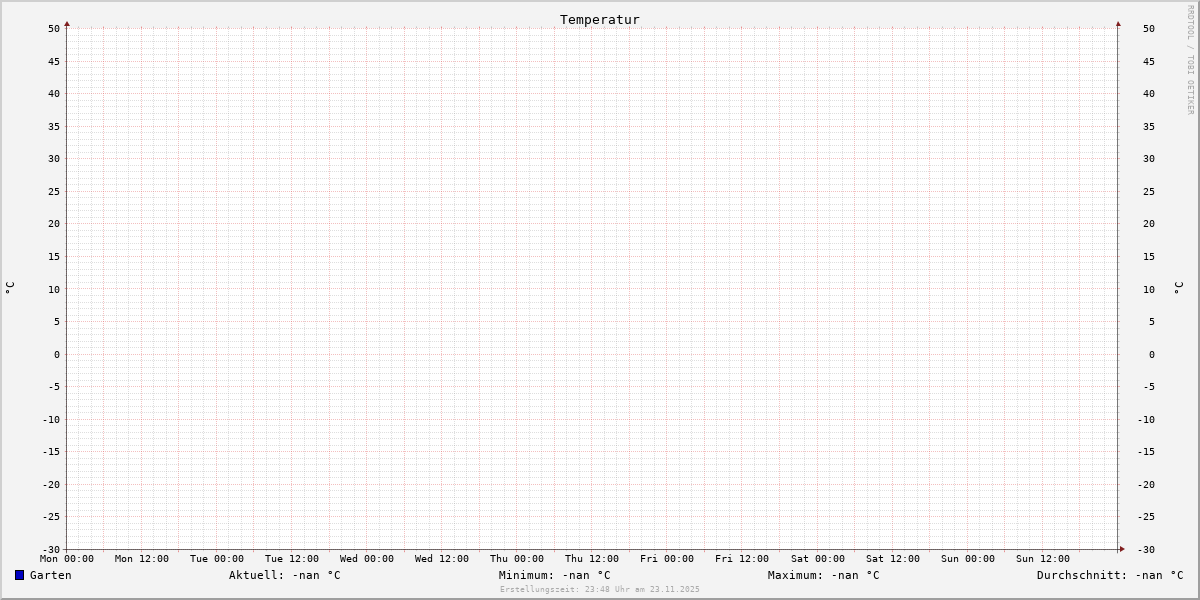Viewport: 1200px width, 600px height.
Task: Click the Wed 12:00 time axis label
Action: [442, 559]
